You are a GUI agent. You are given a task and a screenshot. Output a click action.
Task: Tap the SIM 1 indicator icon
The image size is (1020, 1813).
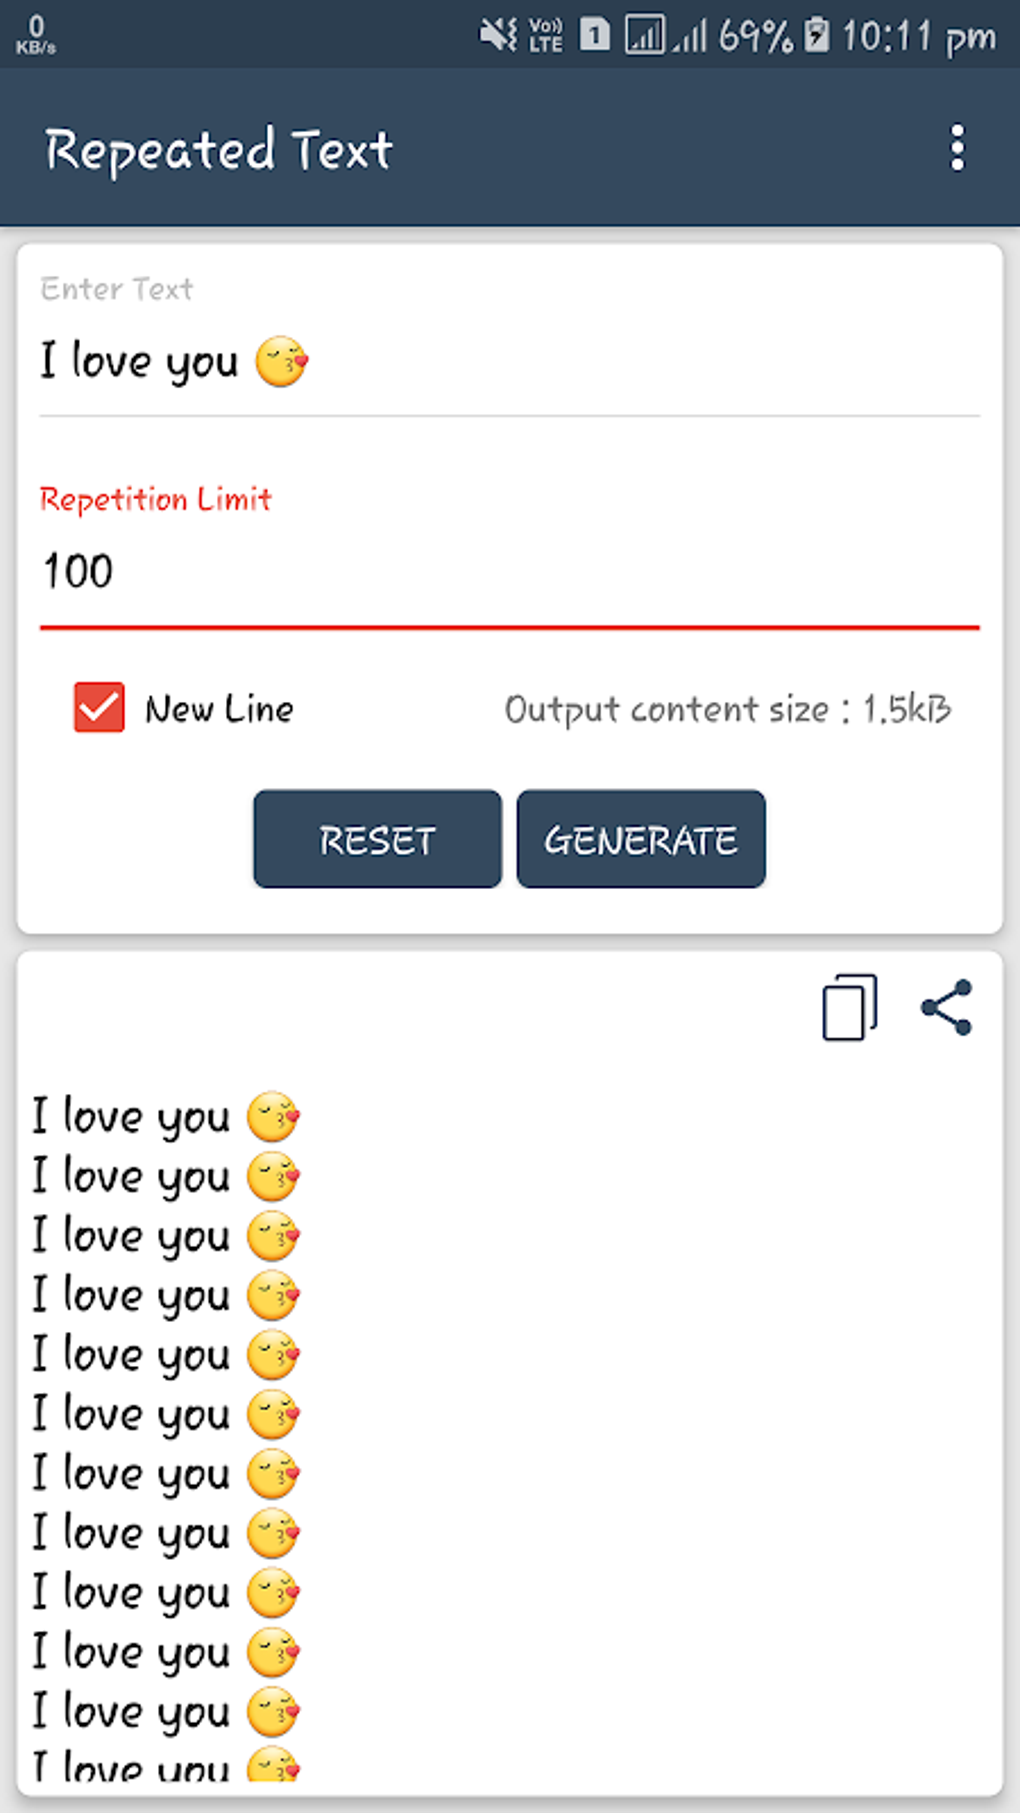[x=595, y=36]
